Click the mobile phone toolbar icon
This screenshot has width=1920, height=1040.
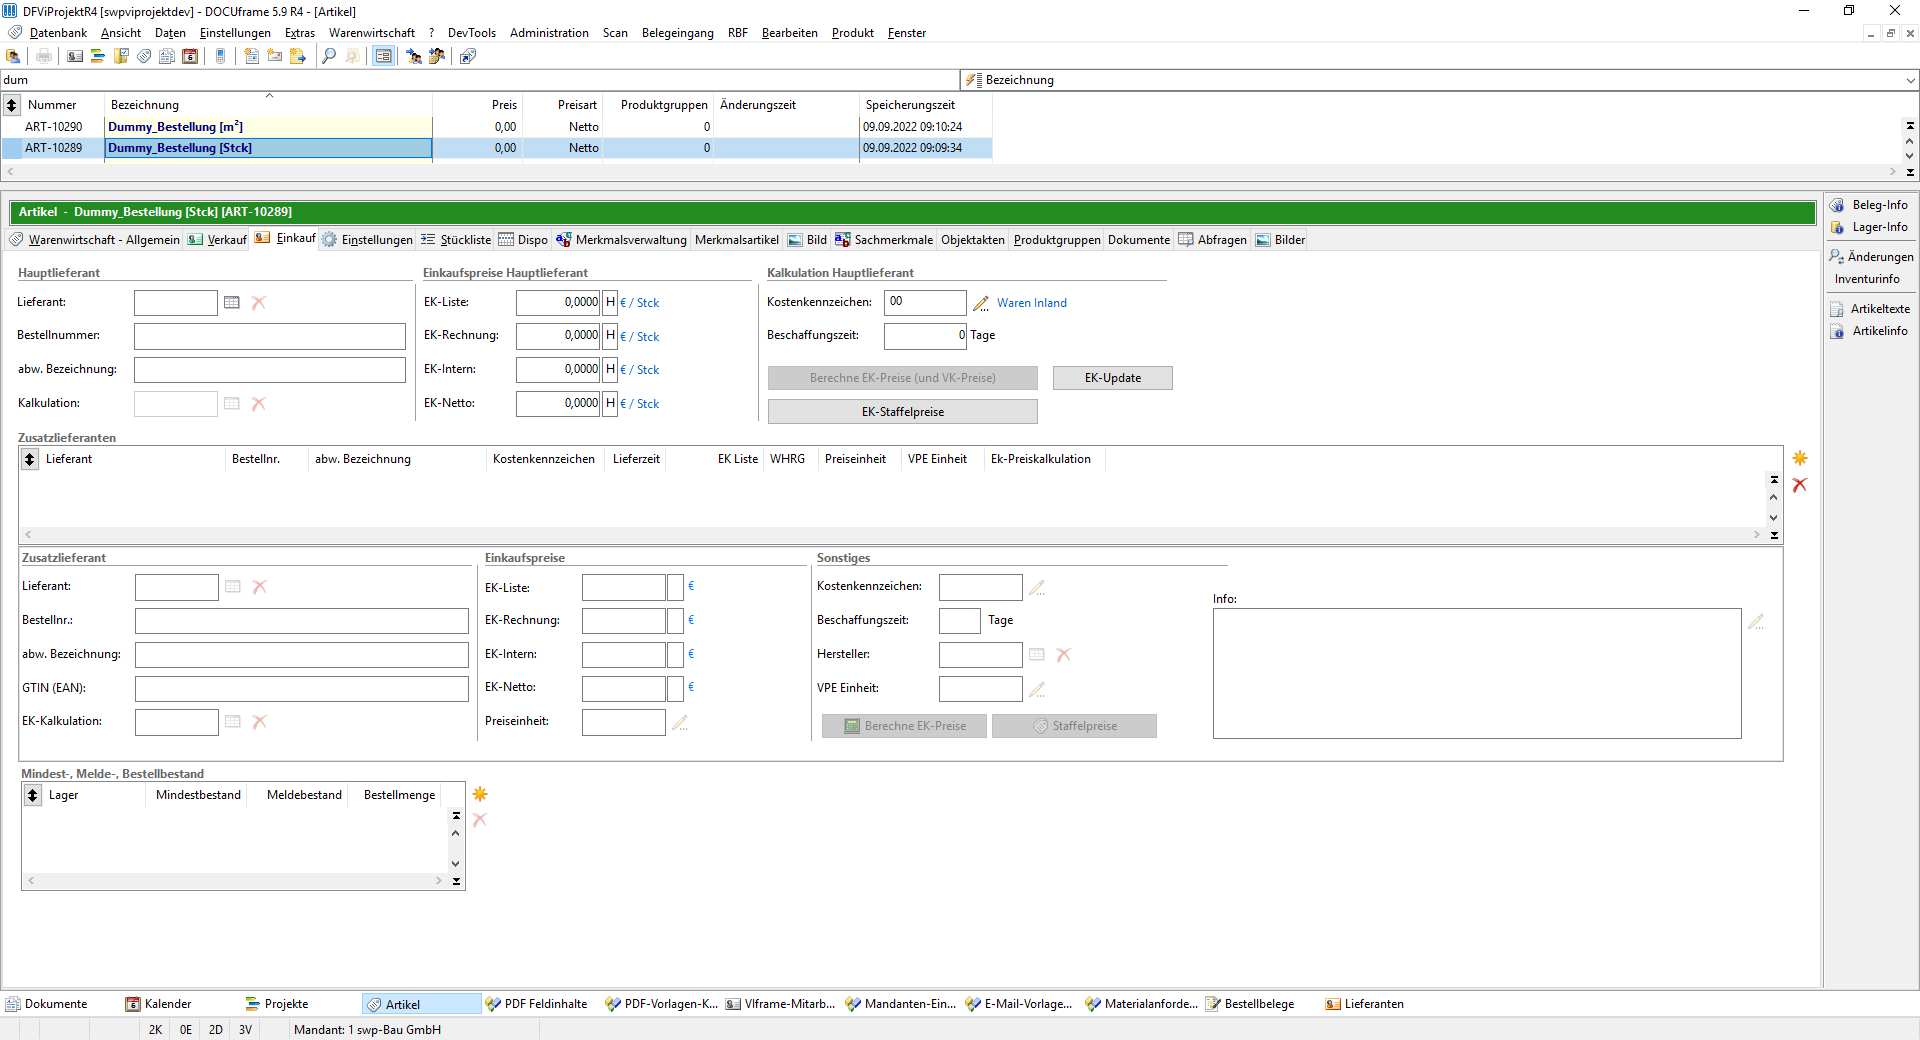coord(221,56)
